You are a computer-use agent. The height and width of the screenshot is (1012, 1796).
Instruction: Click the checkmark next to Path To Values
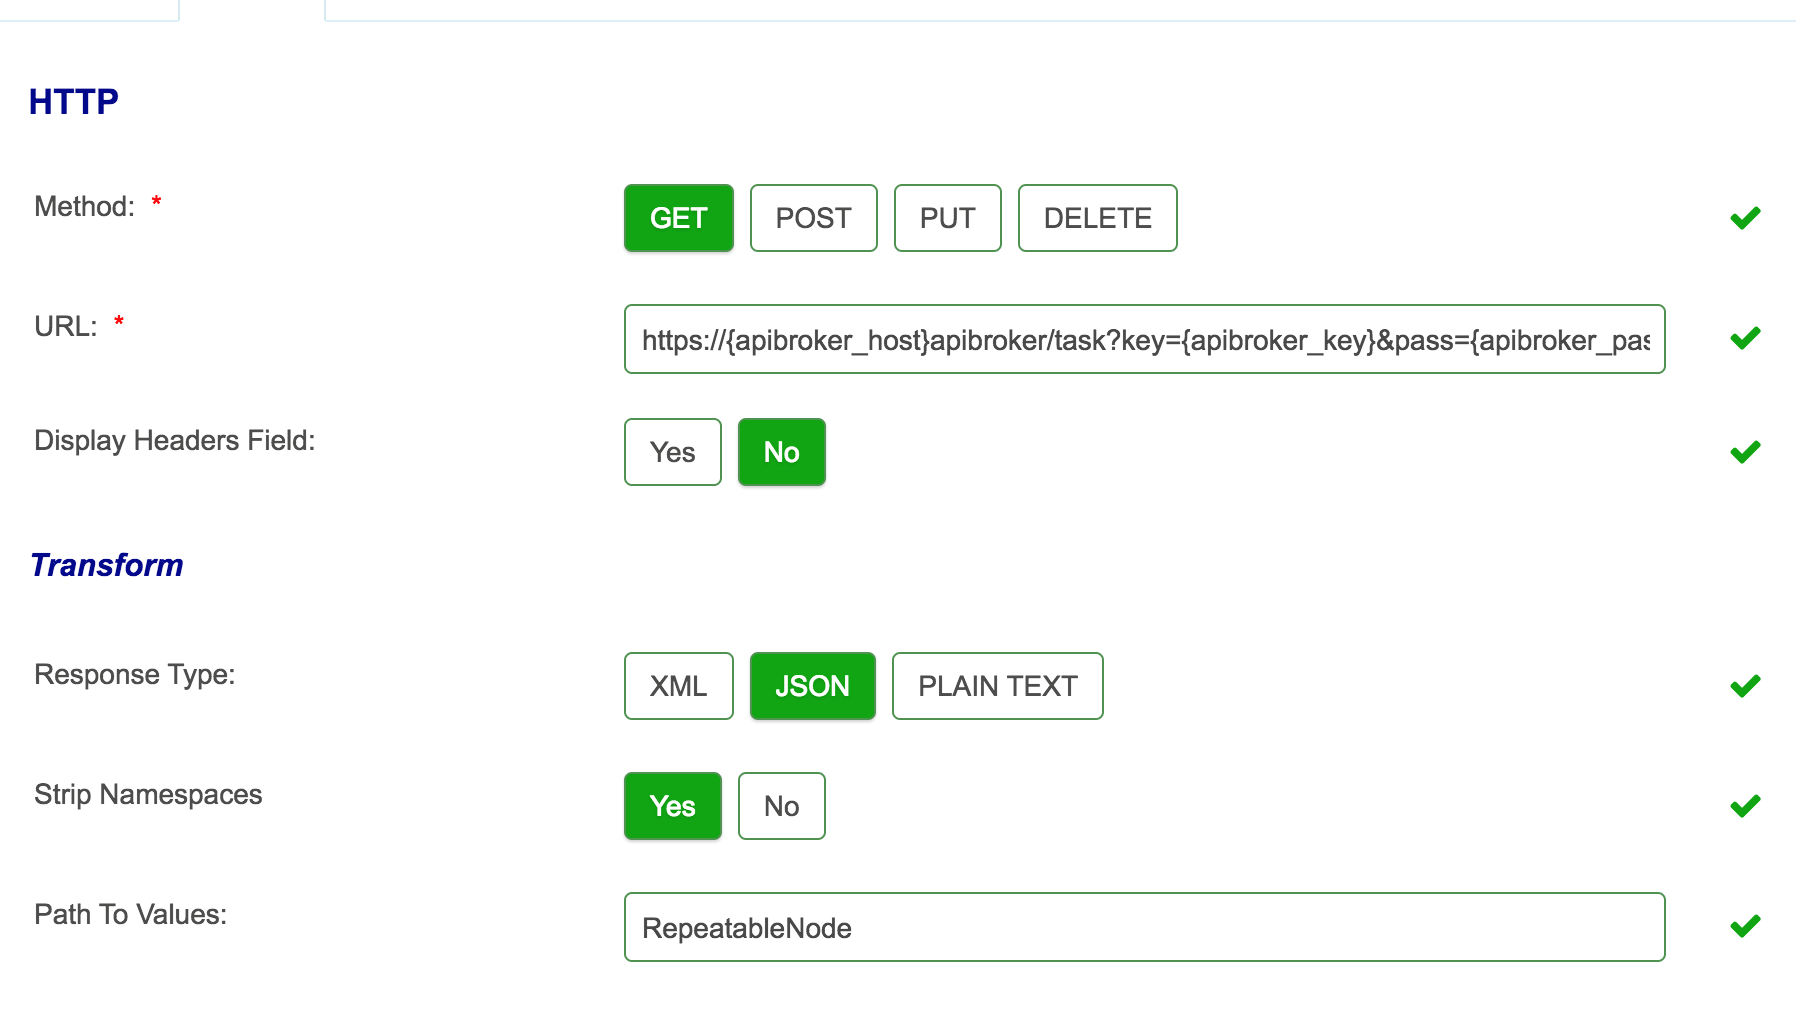(1745, 926)
